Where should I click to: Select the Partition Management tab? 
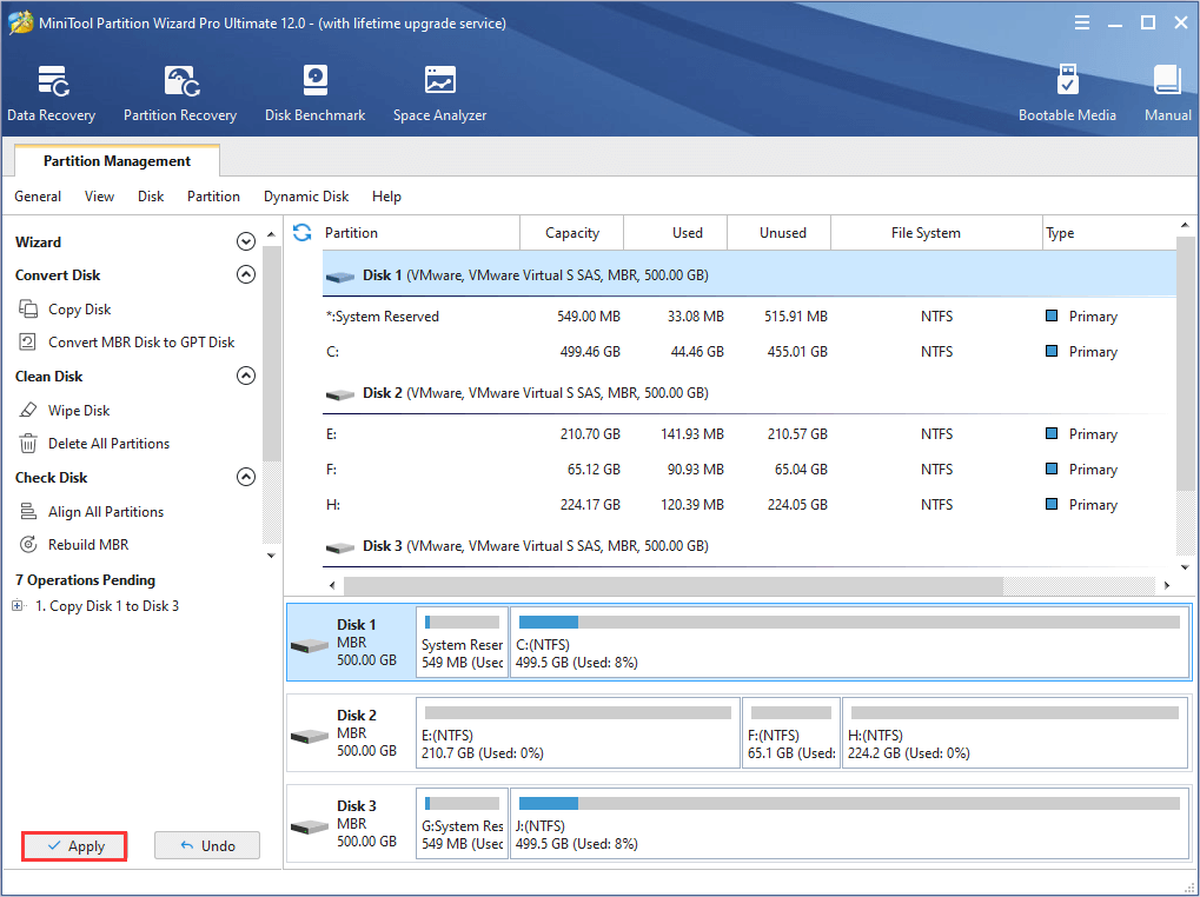click(x=117, y=161)
